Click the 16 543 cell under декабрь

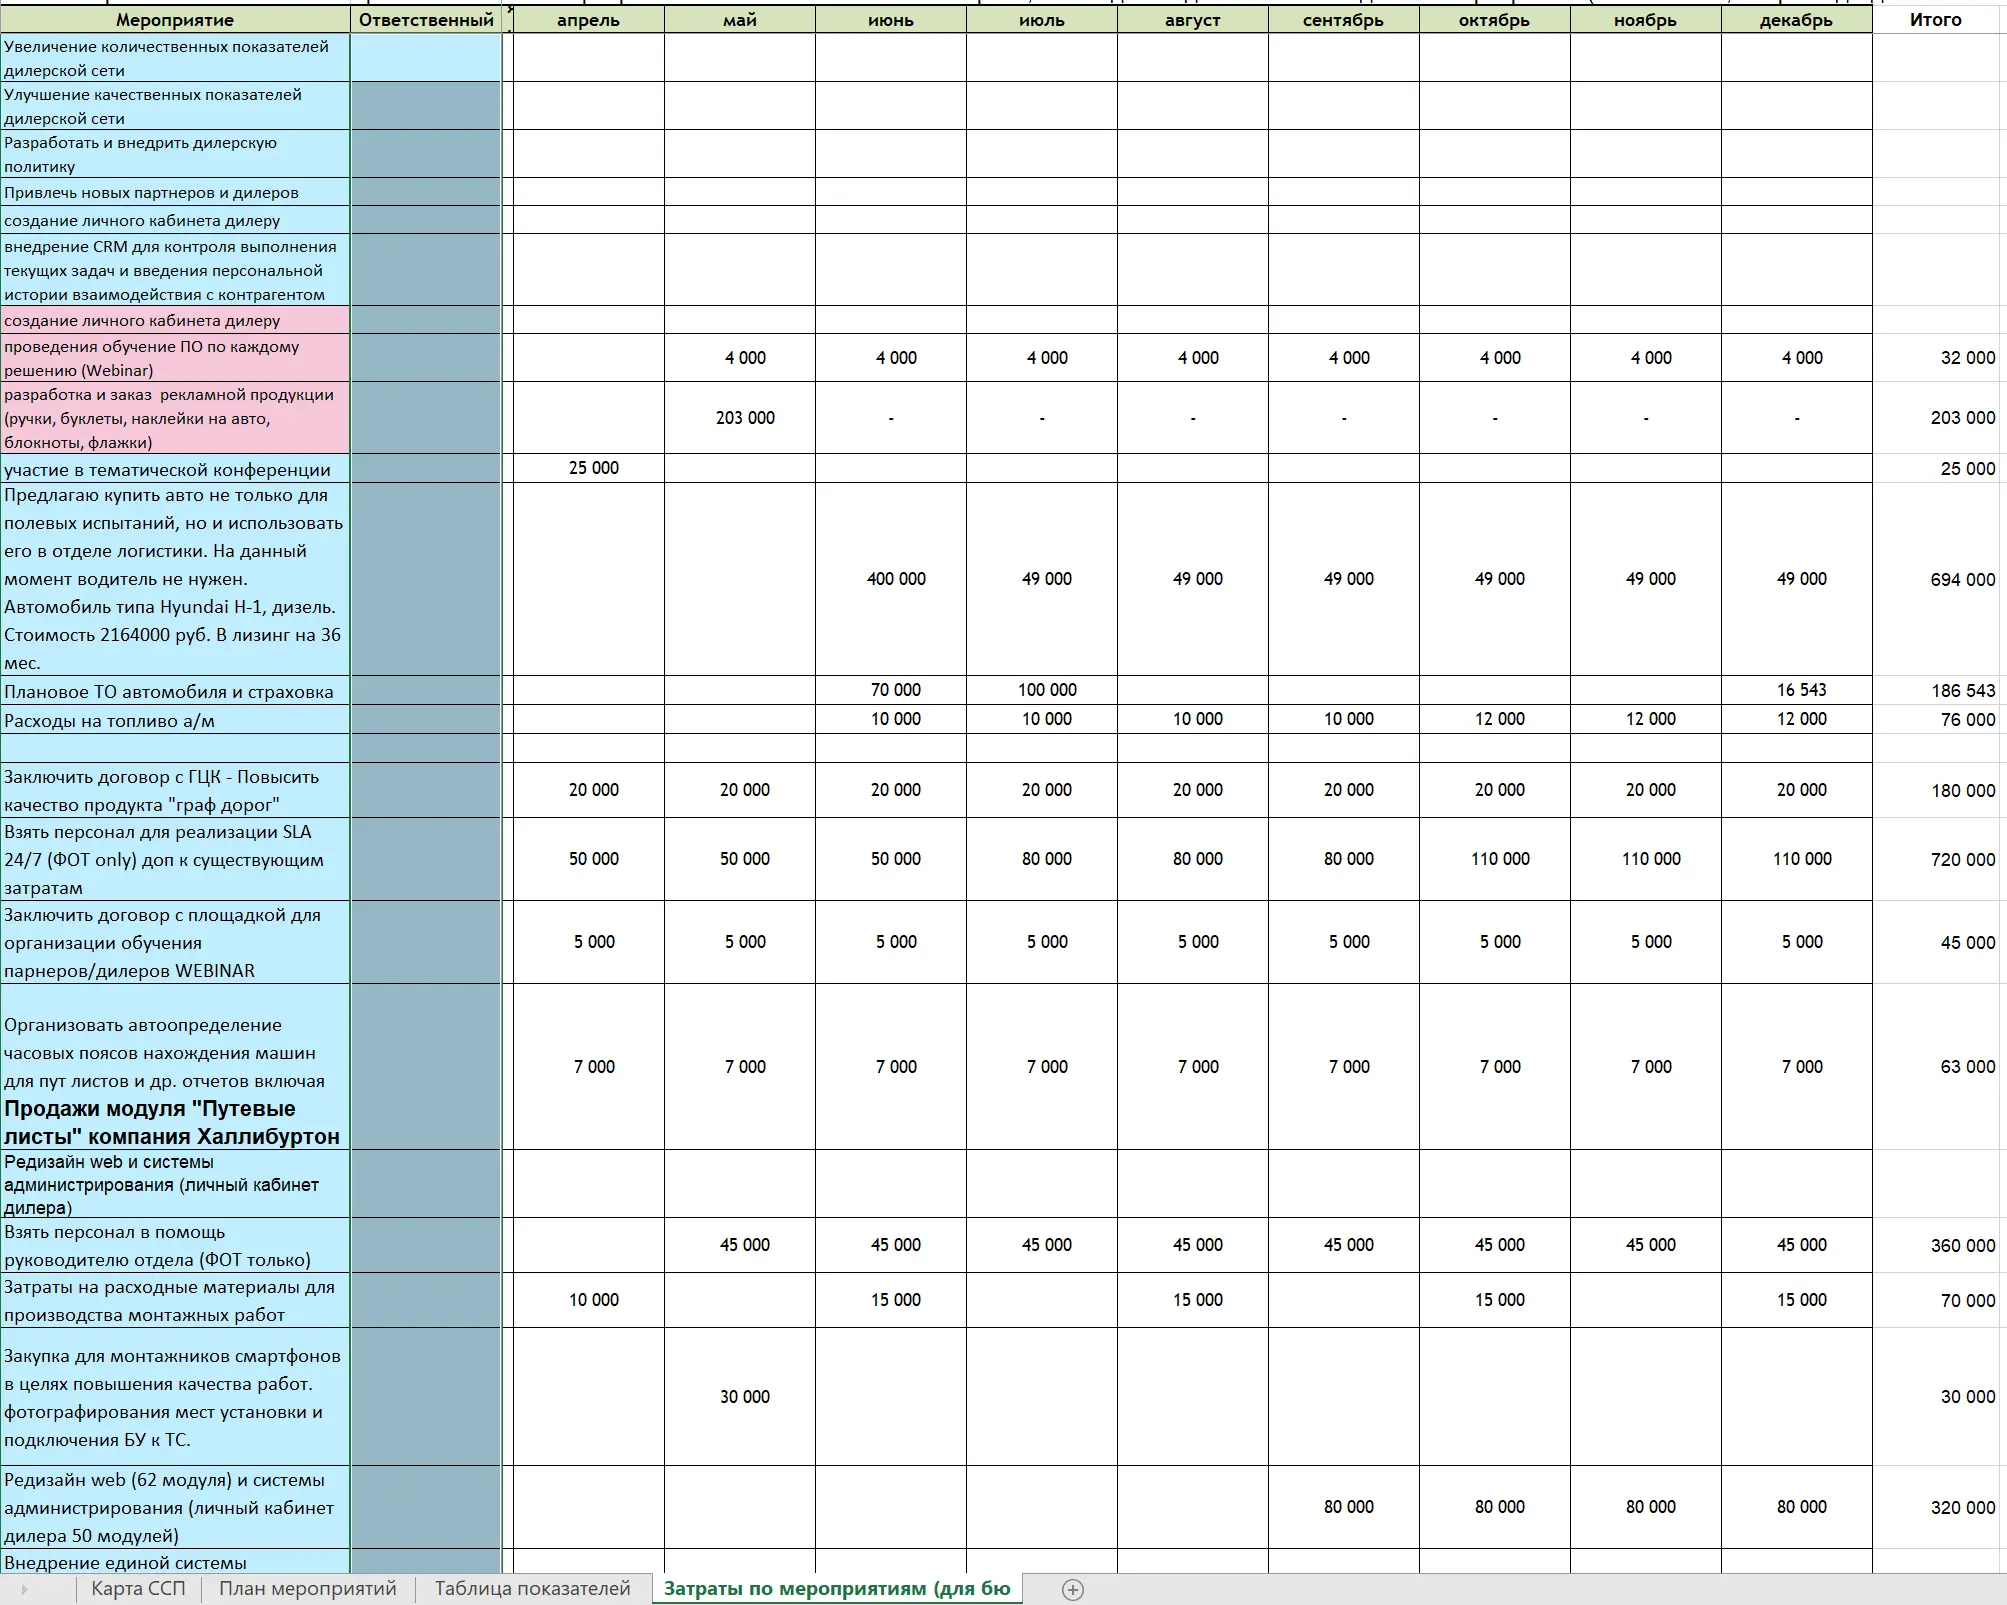[1801, 690]
